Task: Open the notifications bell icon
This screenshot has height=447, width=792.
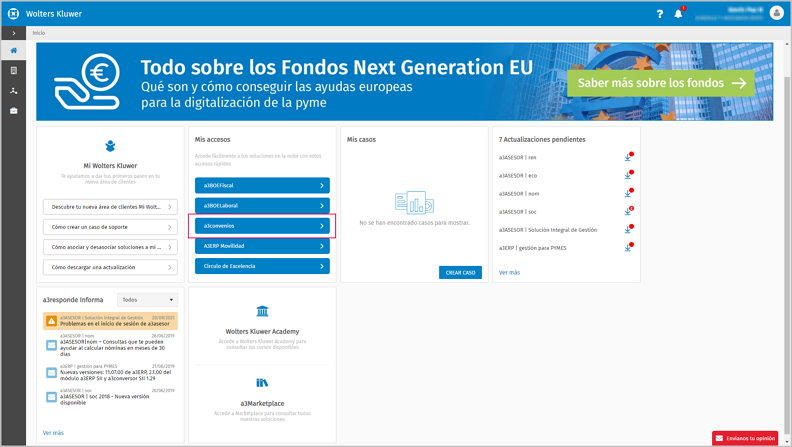Action: pos(678,14)
